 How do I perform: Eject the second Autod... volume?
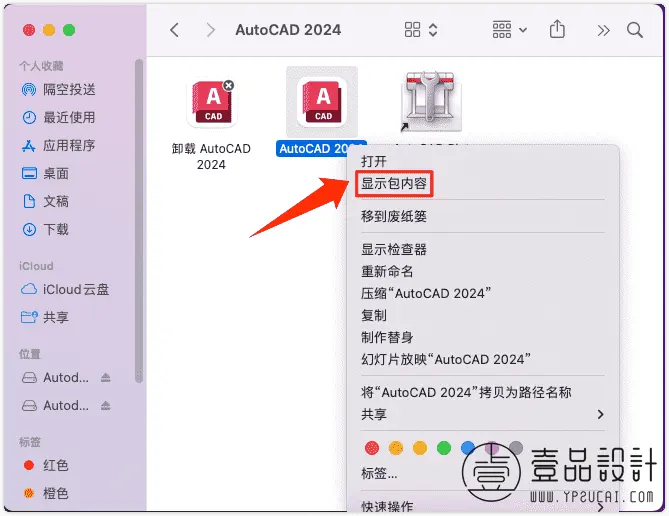105,405
